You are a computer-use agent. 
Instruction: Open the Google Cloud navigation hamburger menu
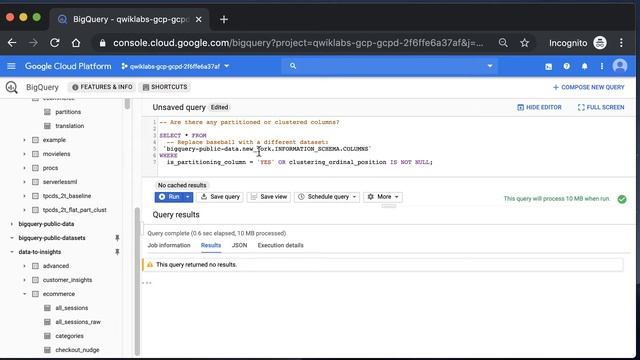[x=11, y=66]
